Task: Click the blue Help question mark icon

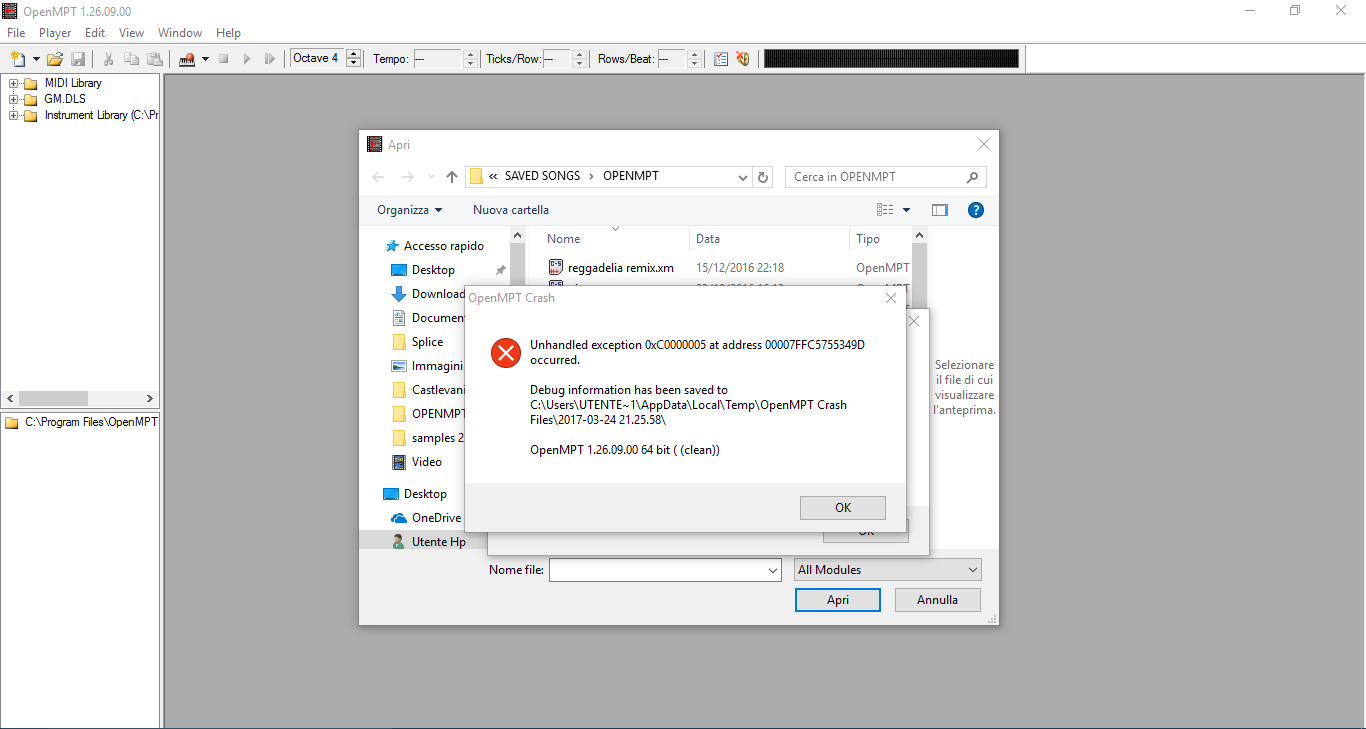Action: coord(976,210)
